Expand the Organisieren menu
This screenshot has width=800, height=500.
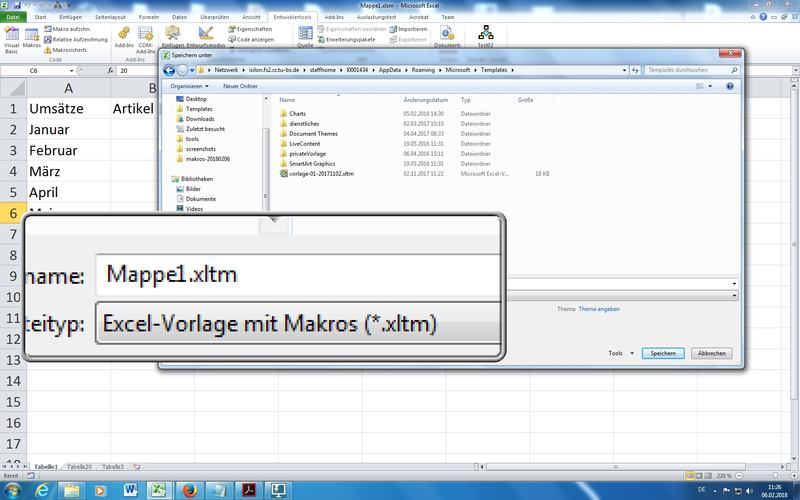point(189,86)
